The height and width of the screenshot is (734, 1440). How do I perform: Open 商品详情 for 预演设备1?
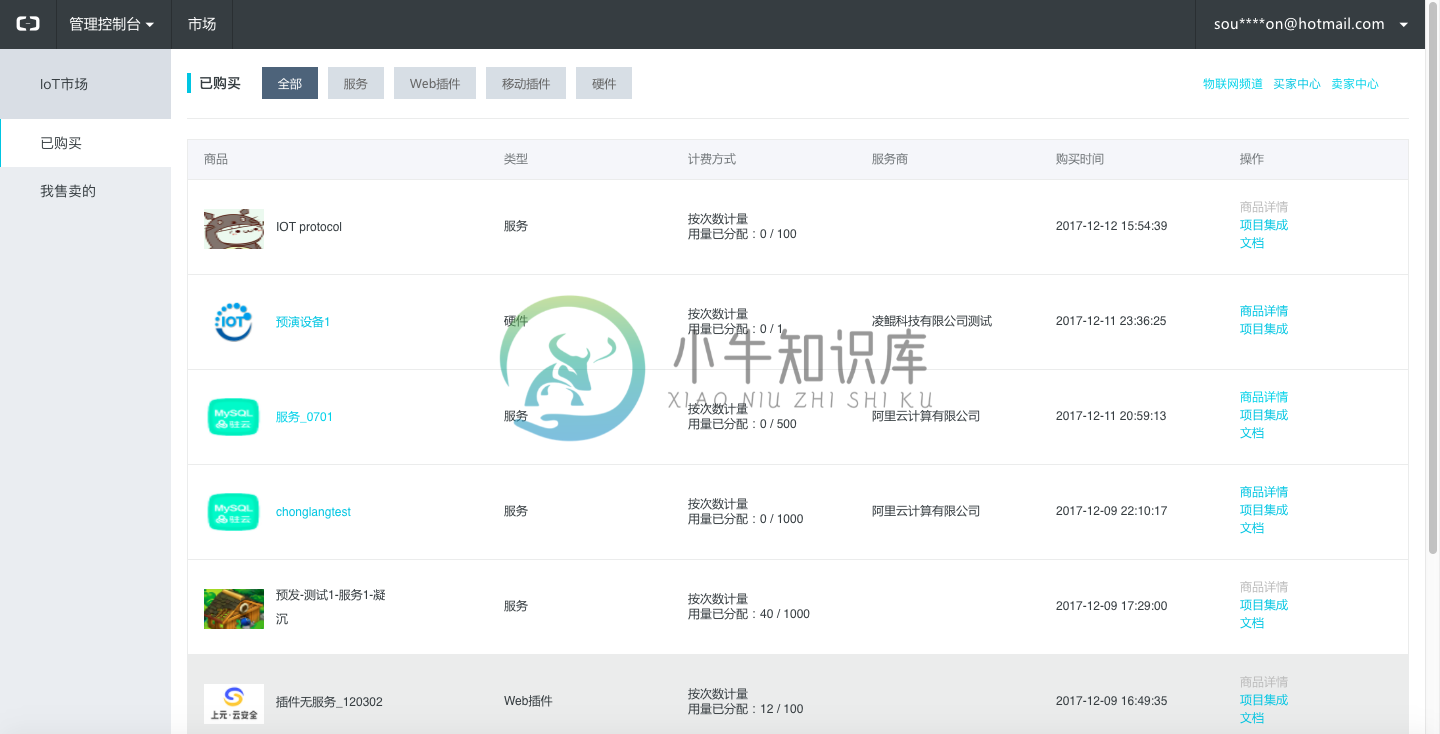(x=1264, y=311)
